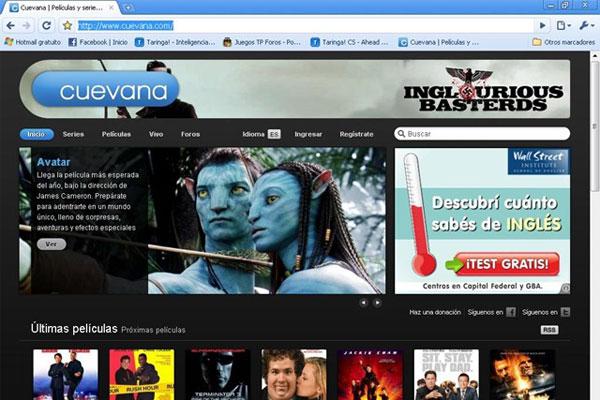Open the Foros menu item
Image resolution: width=600 pixels, height=400 pixels.
tap(190, 134)
